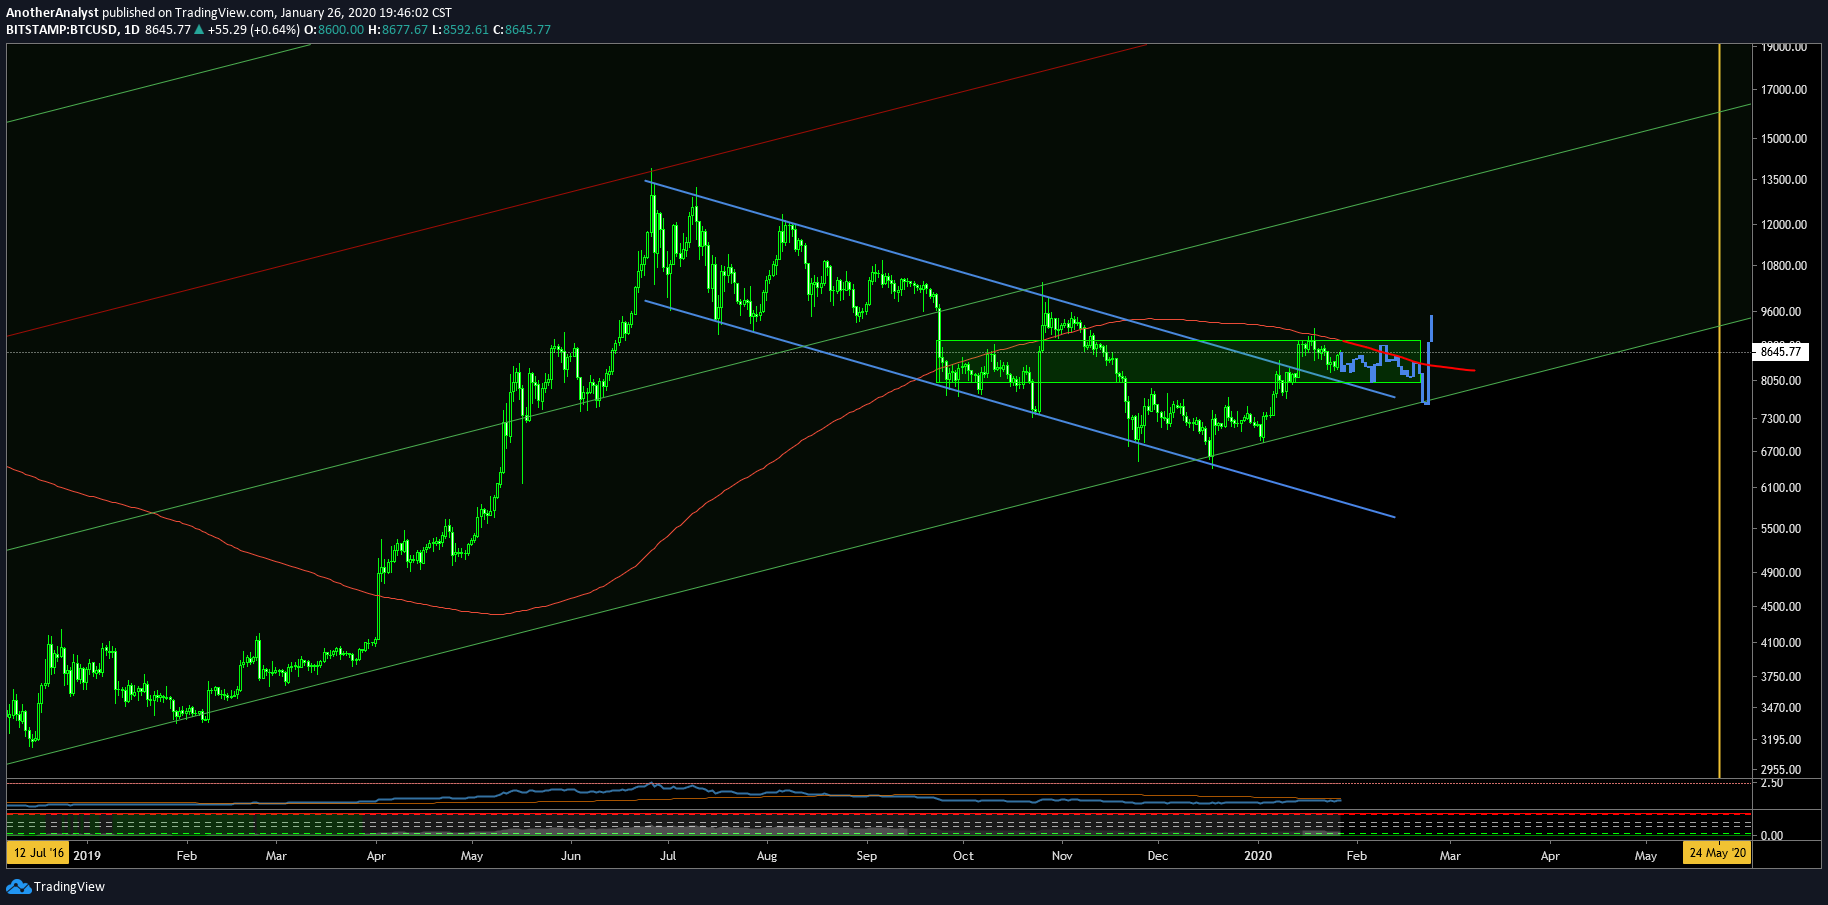Click the BITSTAMP:BTCUSD symbol label
Image resolution: width=1828 pixels, height=905 pixels.
(61, 30)
